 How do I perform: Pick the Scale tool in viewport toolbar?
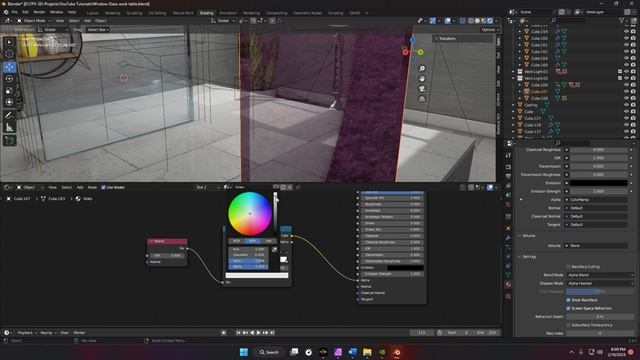coord(9,91)
